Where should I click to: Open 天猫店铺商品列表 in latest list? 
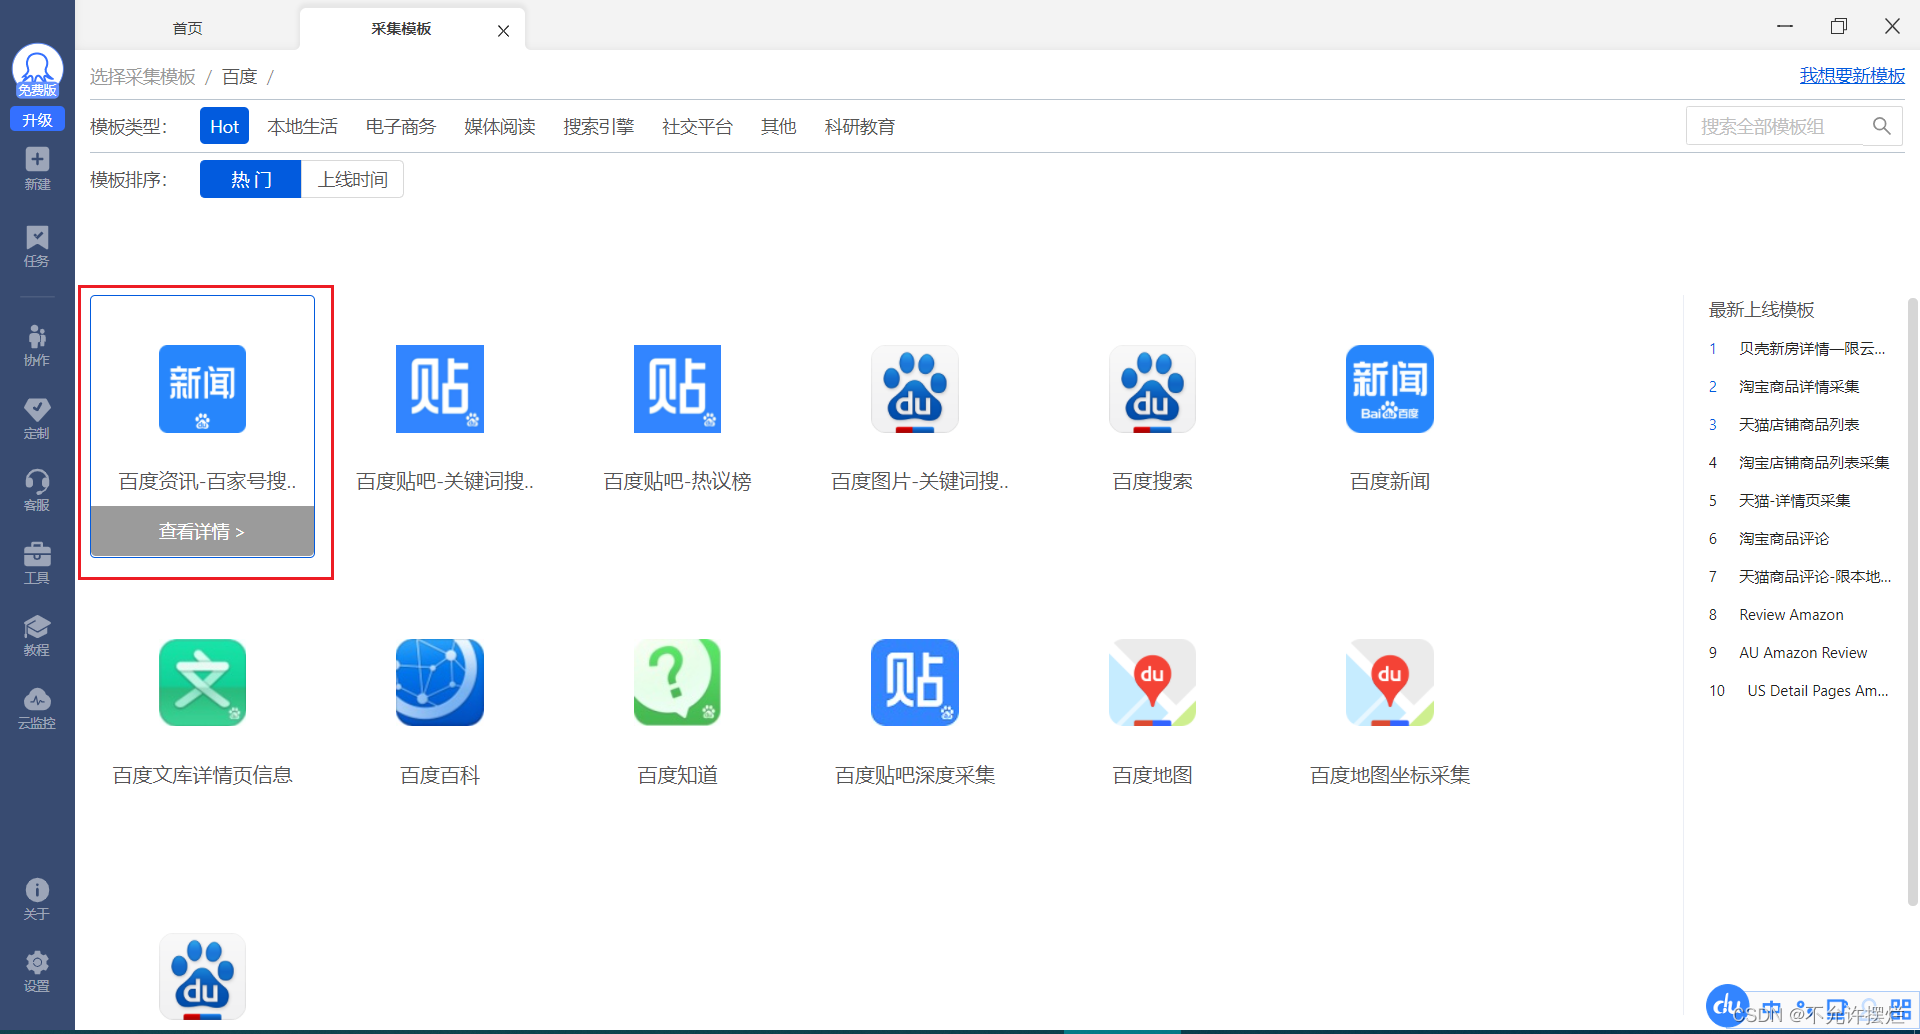point(1799,425)
